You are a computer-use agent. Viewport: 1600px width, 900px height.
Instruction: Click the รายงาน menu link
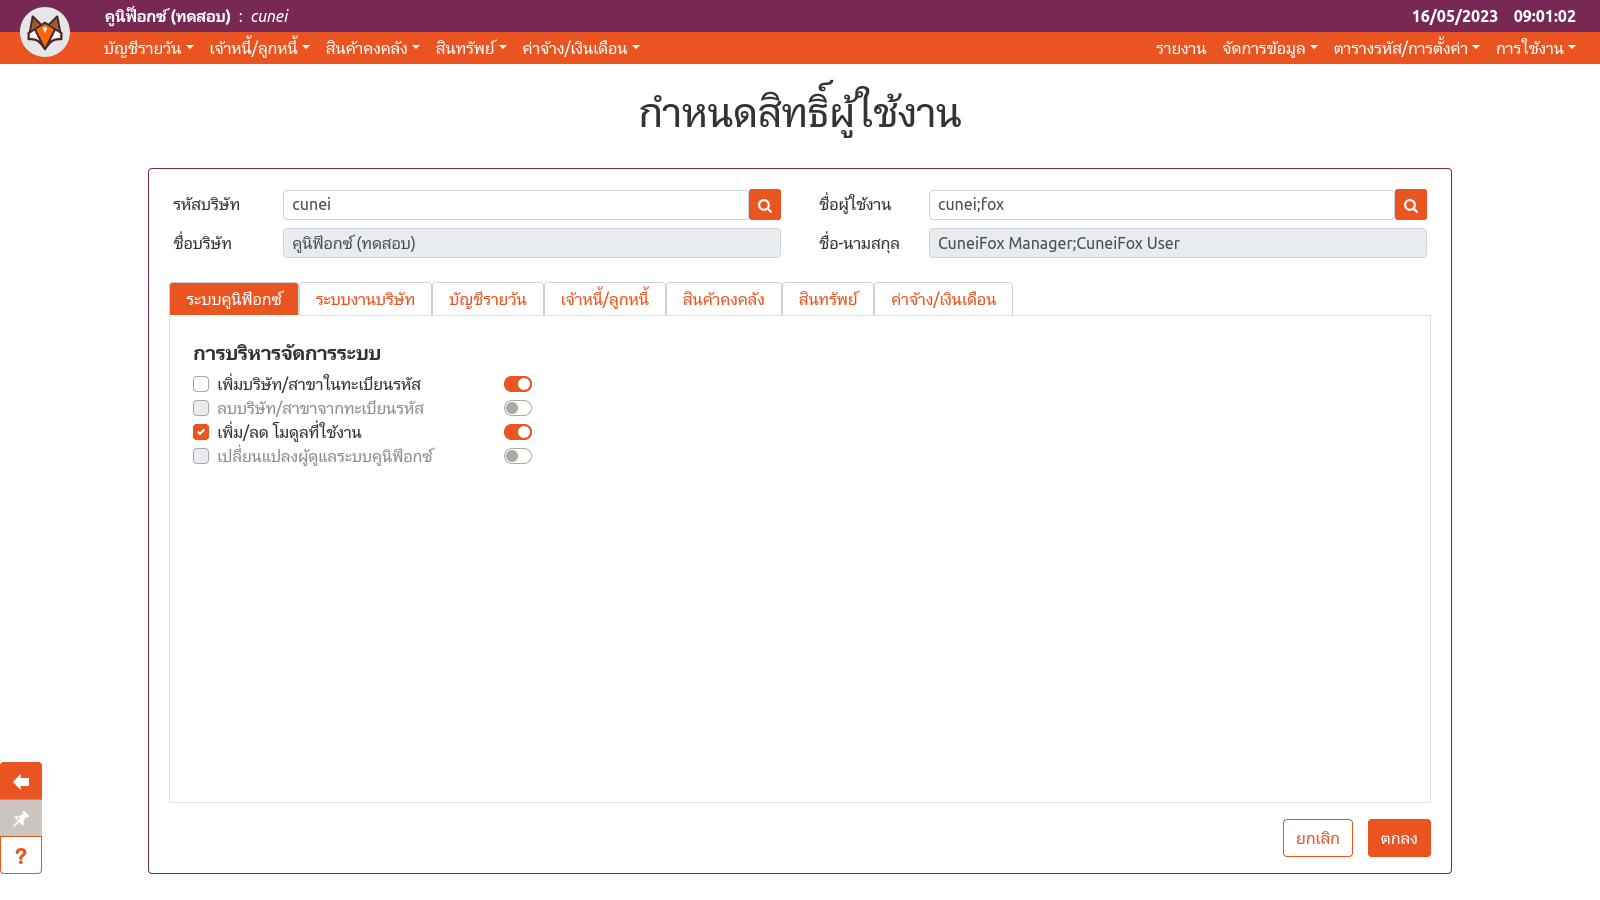[x=1180, y=48]
